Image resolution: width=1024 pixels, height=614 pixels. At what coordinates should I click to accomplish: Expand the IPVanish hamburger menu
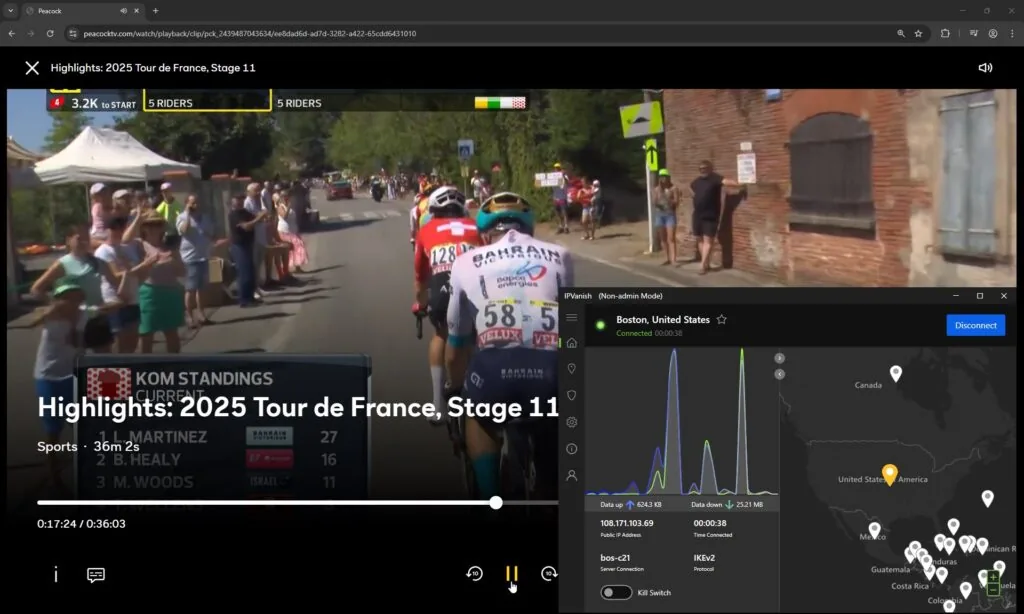[x=571, y=317]
